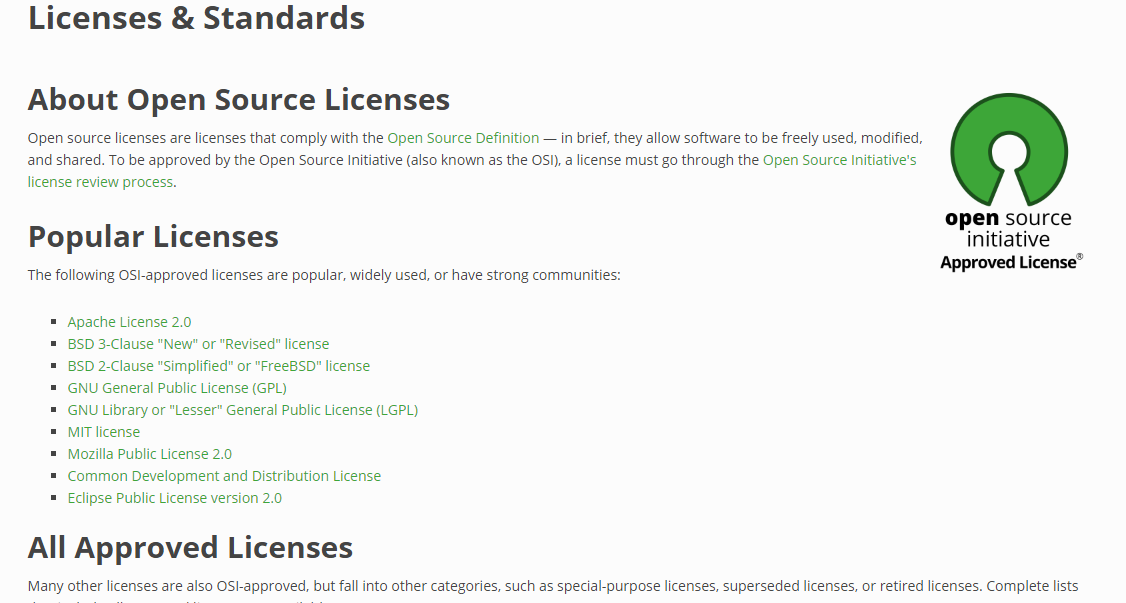Click the "Popular Licenses" heading
The image size is (1126, 603).
click(x=153, y=237)
